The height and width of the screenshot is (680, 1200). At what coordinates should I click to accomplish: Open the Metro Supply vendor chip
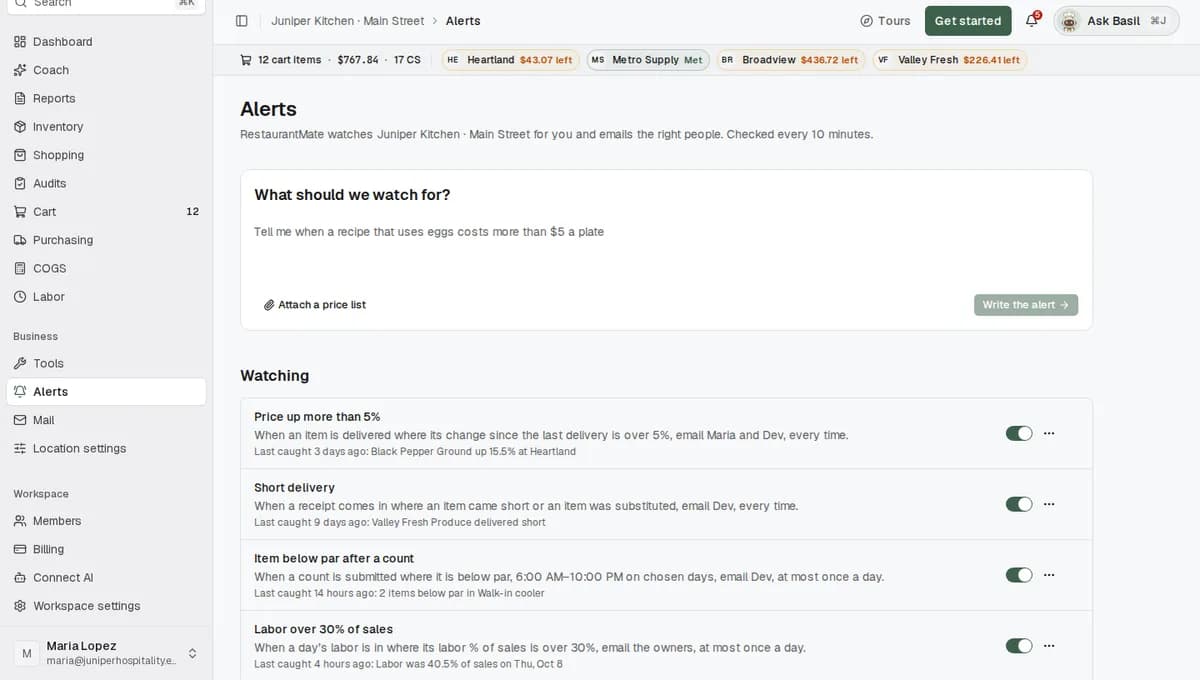(648, 60)
